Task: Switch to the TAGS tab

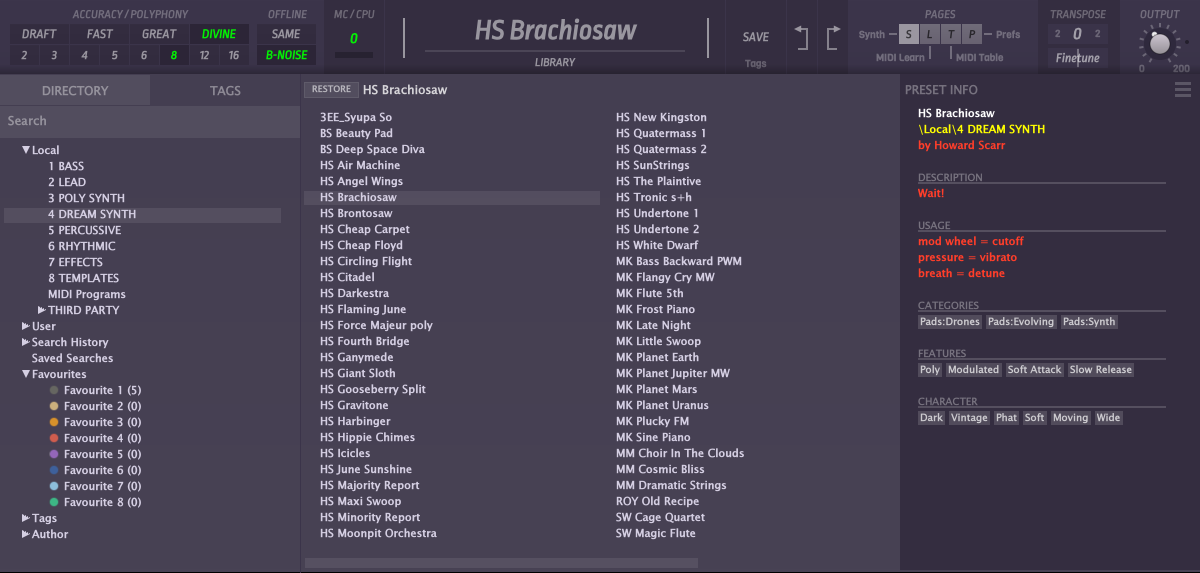Action: coord(225,90)
